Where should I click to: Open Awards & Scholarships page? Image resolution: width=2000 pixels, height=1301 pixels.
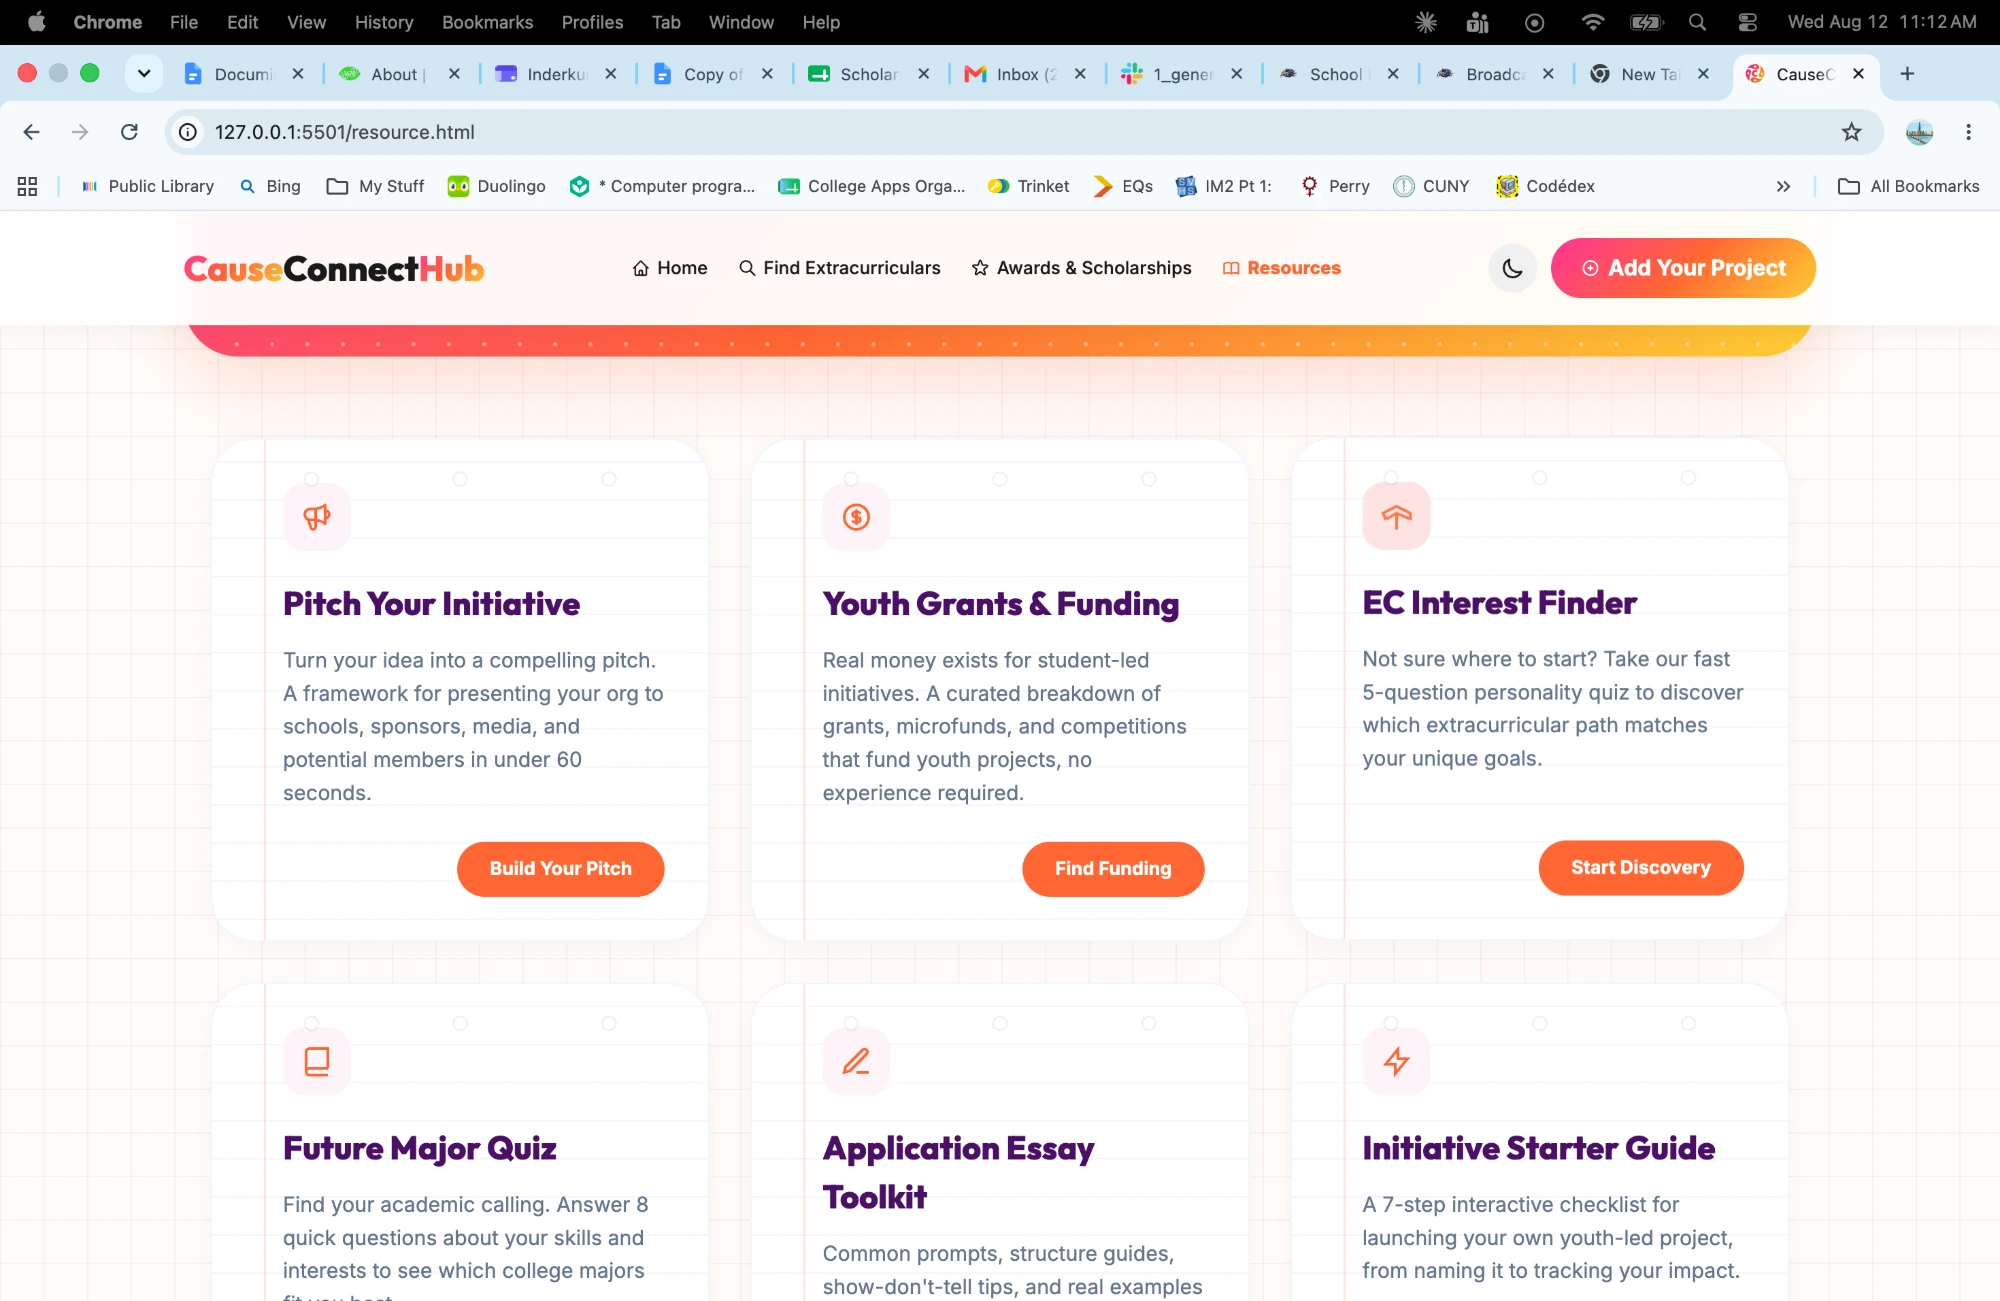pyautogui.click(x=1082, y=268)
